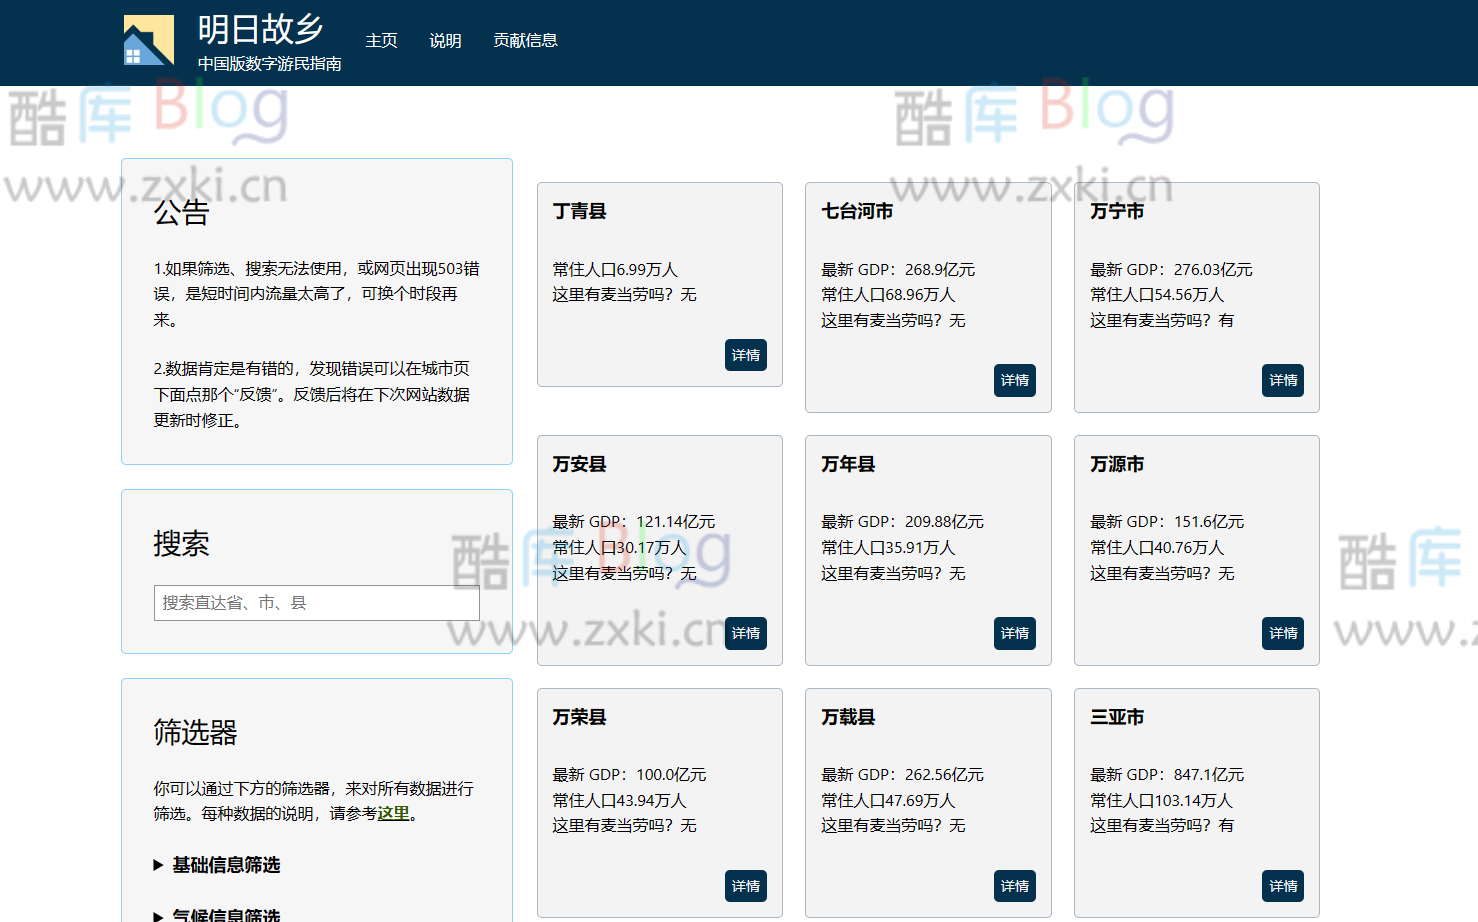Open details for 万载县
Screen dimensions: 1478x922
[1014, 886]
